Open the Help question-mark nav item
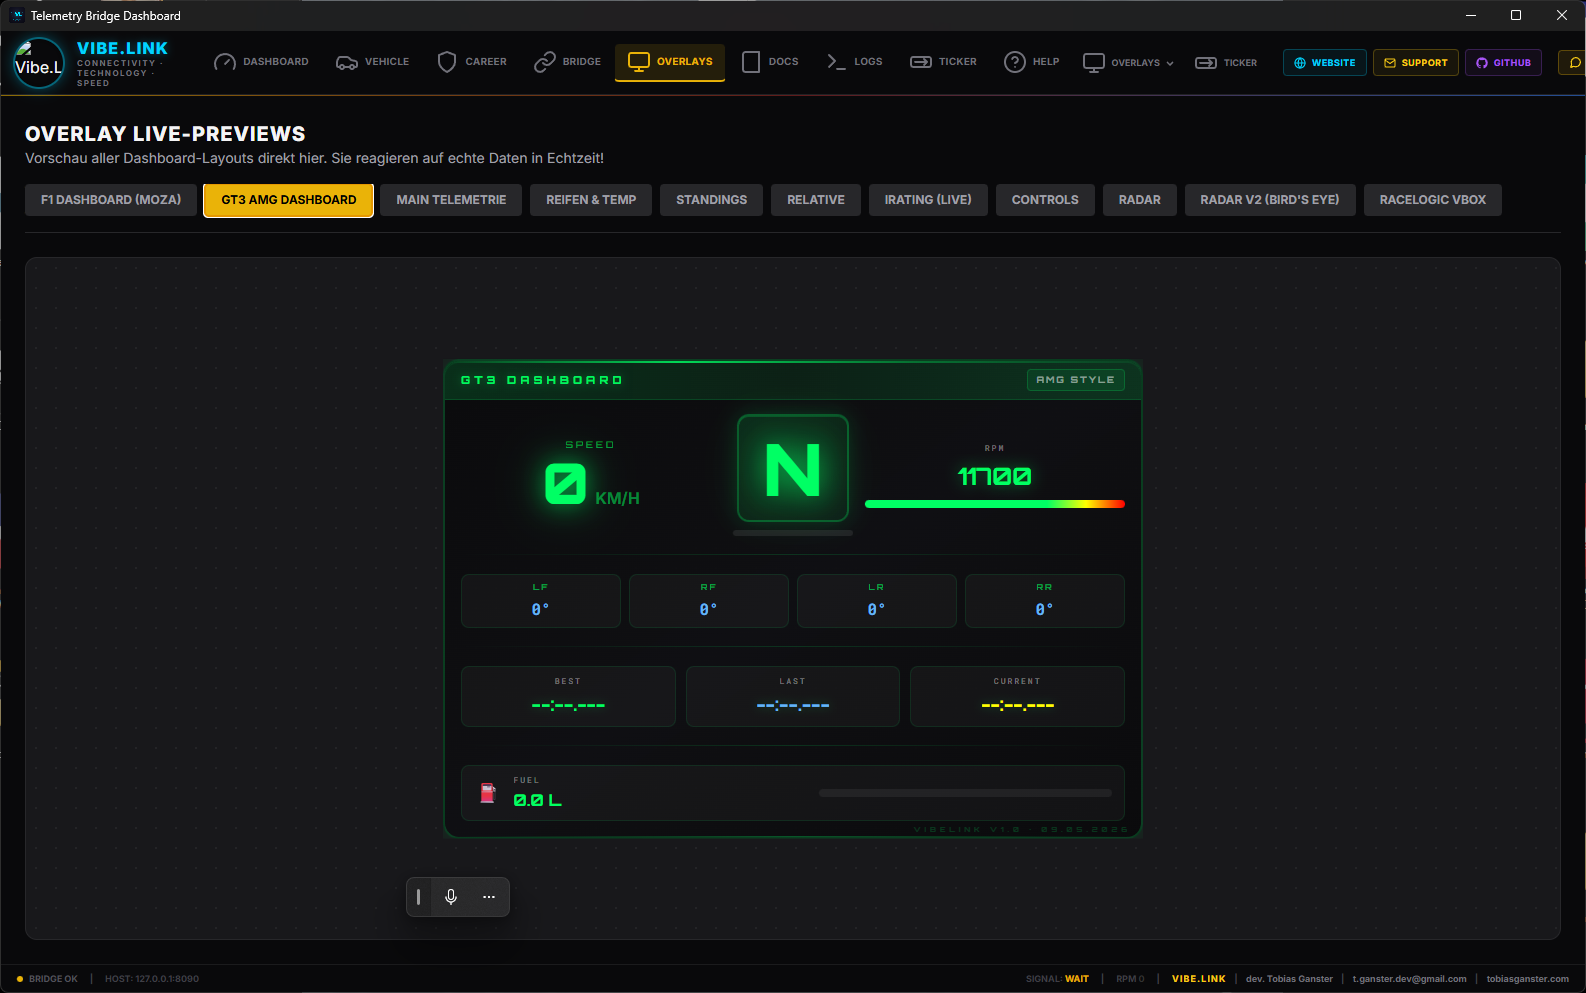This screenshot has width=1586, height=993. point(1032,62)
